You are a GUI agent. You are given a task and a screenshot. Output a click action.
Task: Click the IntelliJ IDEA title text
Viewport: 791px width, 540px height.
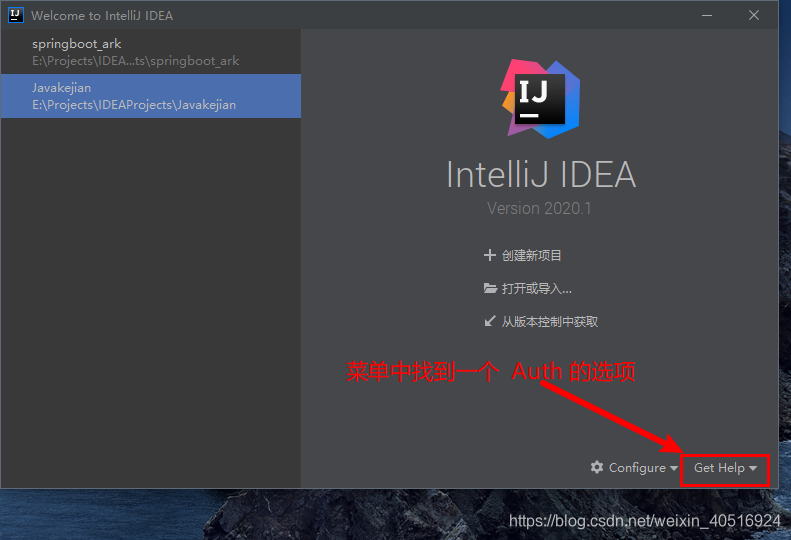click(x=541, y=175)
